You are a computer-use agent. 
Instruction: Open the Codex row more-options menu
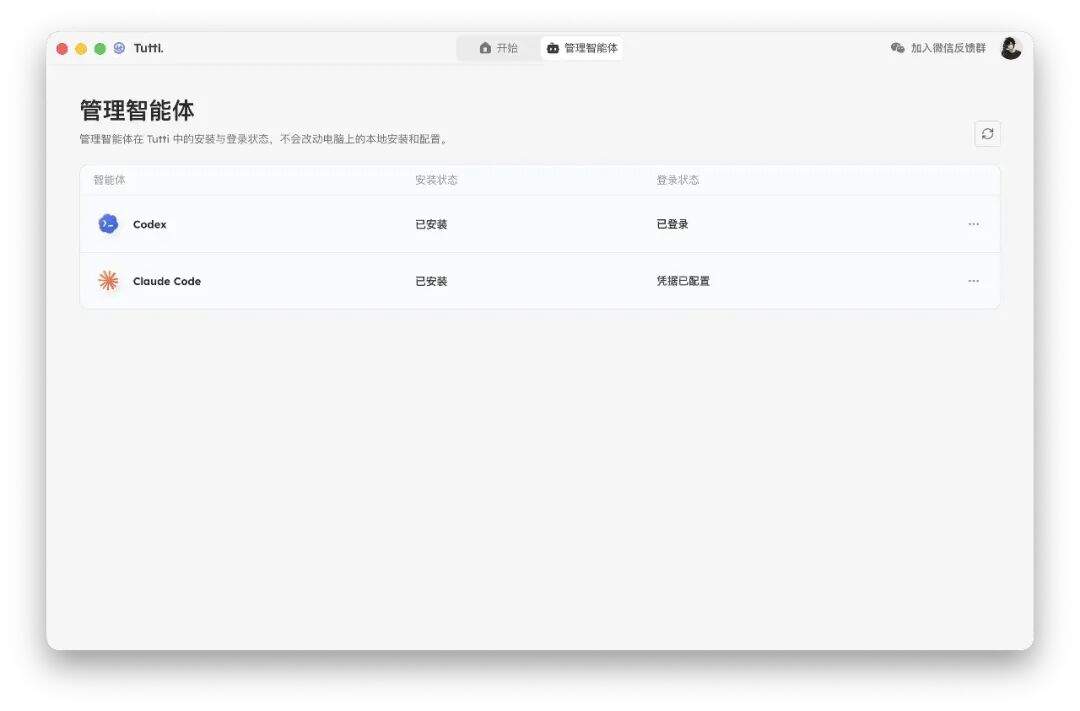(973, 224)
